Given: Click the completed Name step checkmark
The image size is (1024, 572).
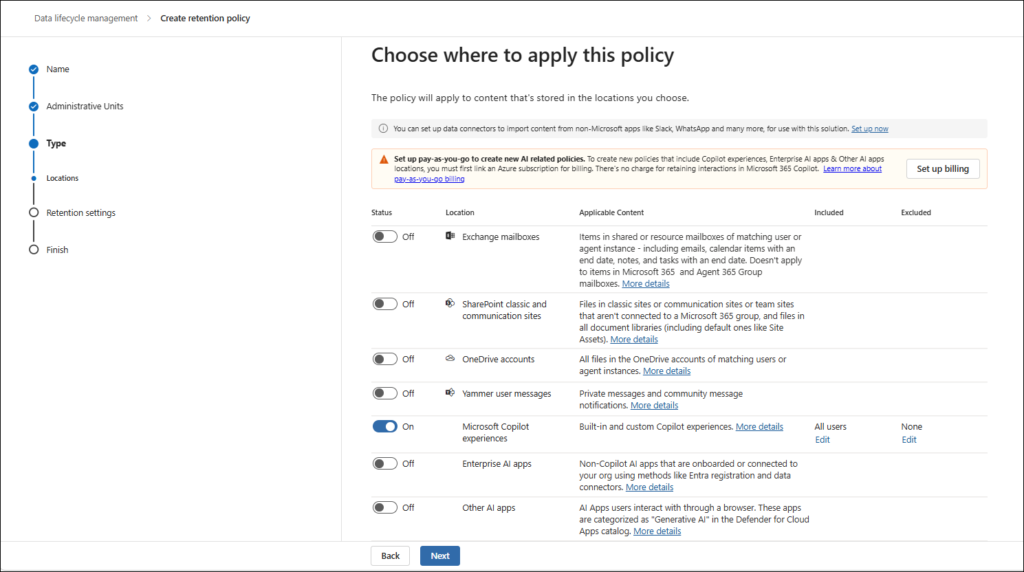Looking at the screenshot, I should point(34,69).
